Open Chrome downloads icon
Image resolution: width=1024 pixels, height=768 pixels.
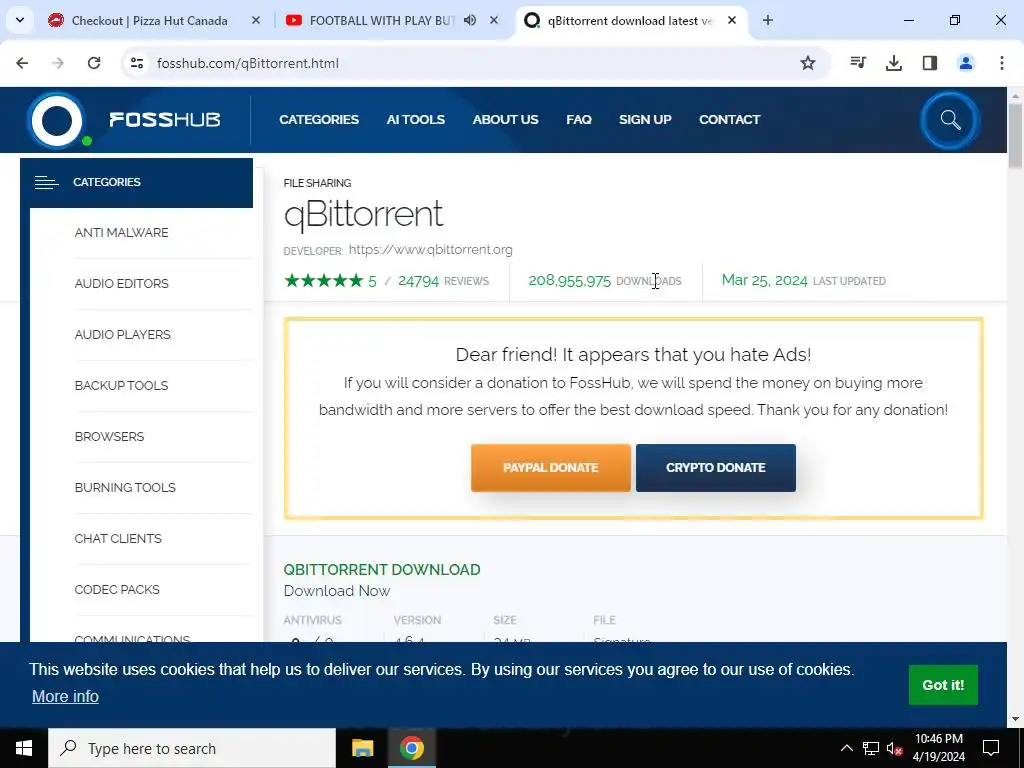(894, 63)
